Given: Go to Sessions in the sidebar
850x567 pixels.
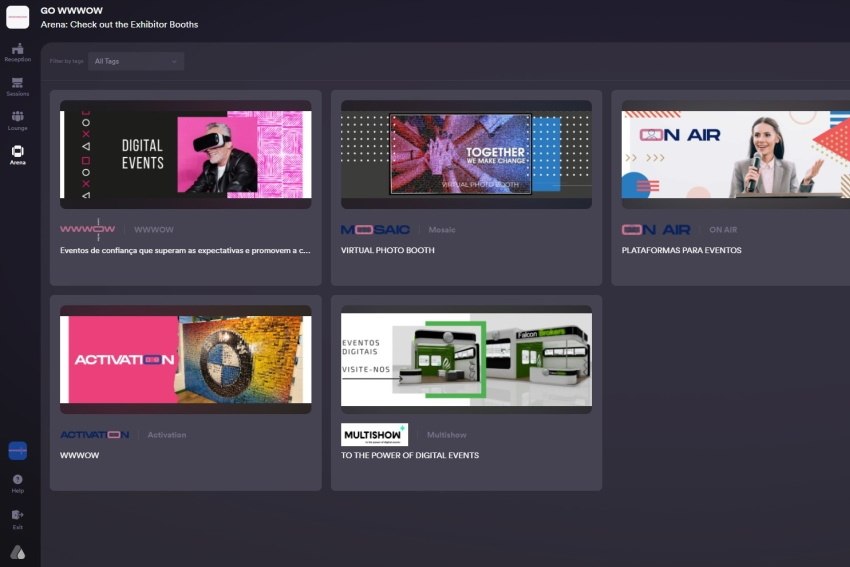Looking at the screenshot, I should (17, 87).
